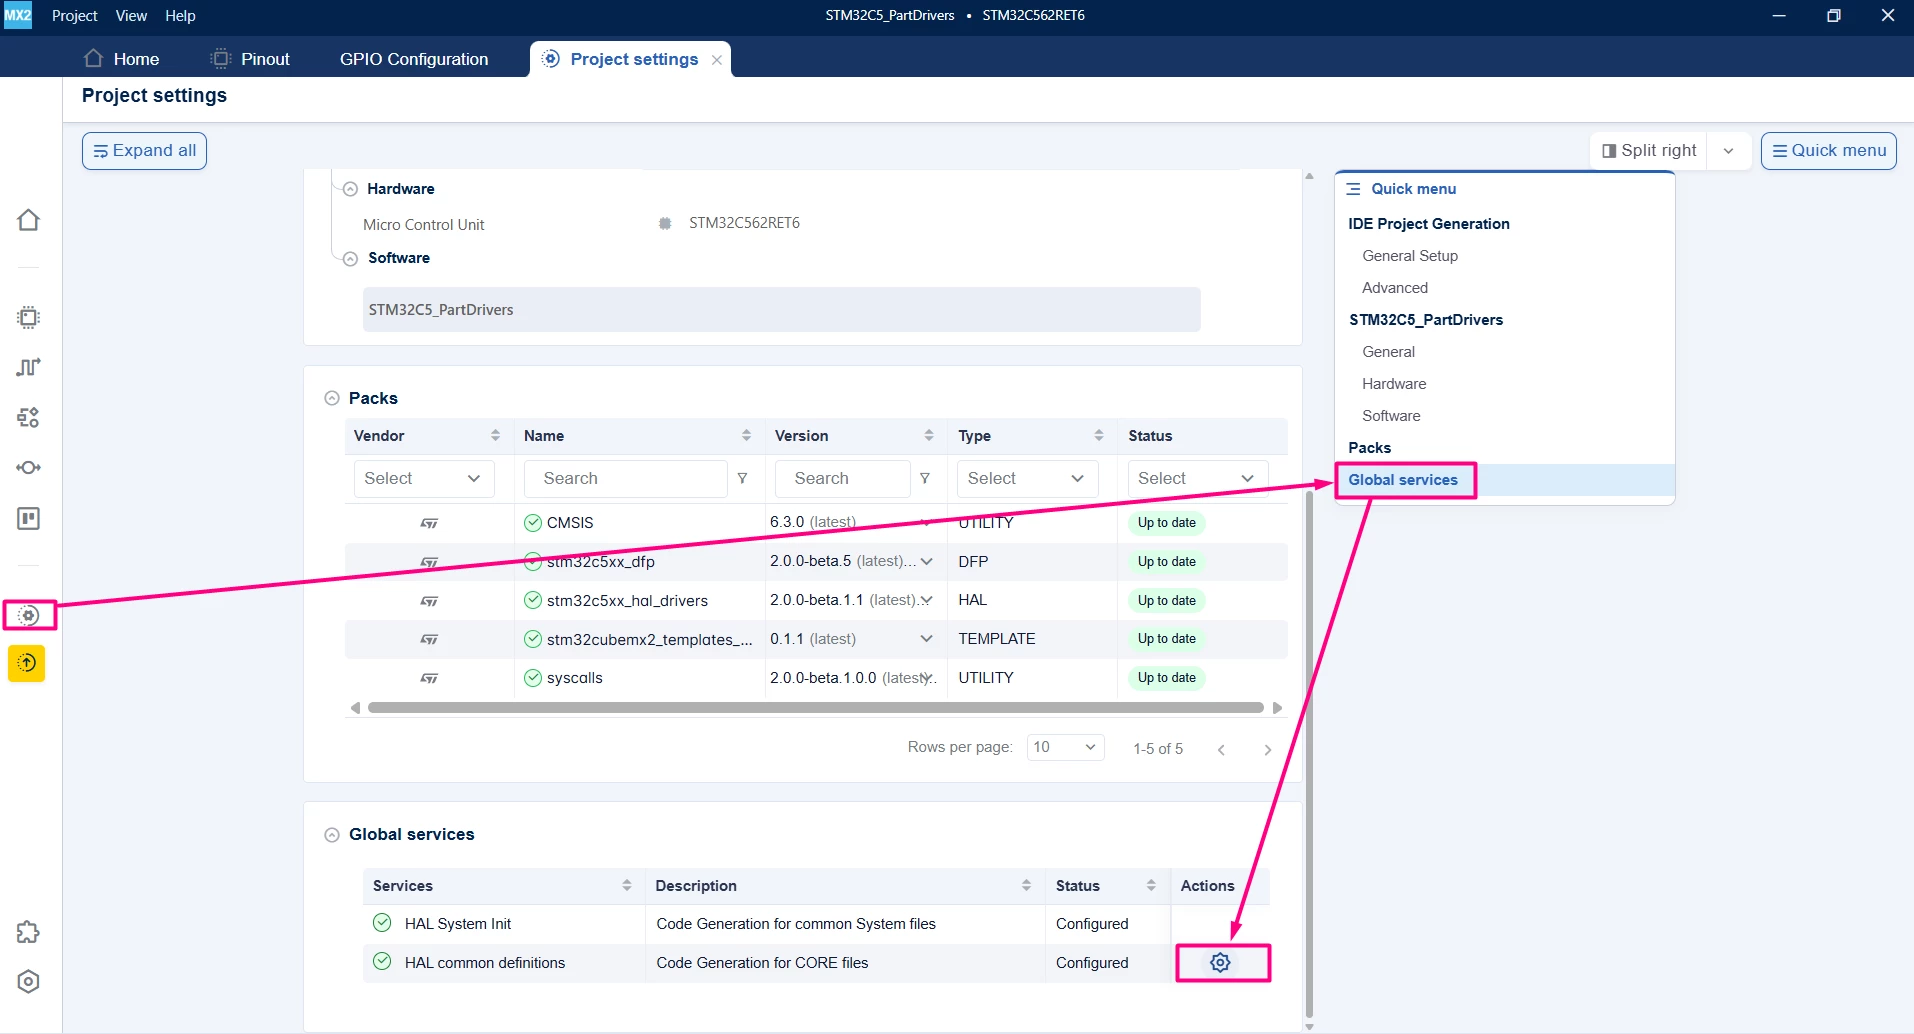Click the filter icon beside Version search
Image resolution: width=1914 pixels, height=1034 pixels.
coord(925,478)
